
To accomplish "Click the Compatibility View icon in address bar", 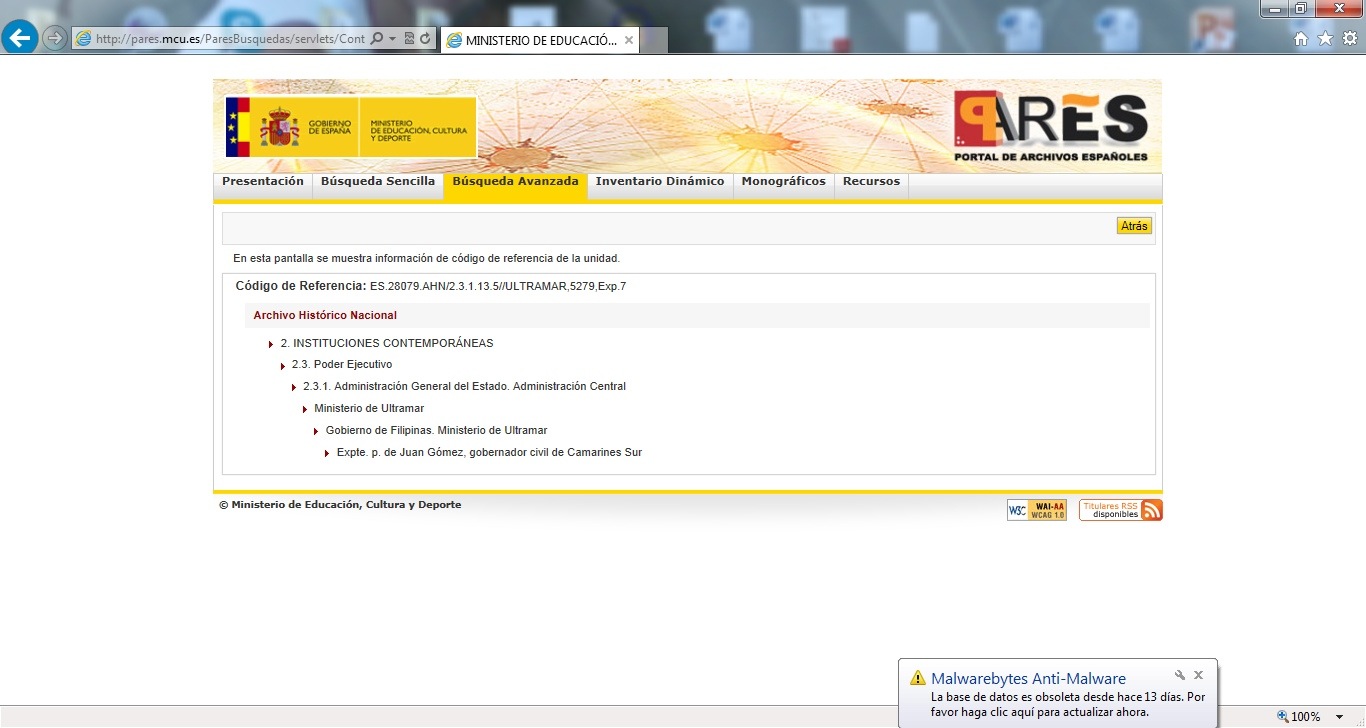I will point(409,39).
